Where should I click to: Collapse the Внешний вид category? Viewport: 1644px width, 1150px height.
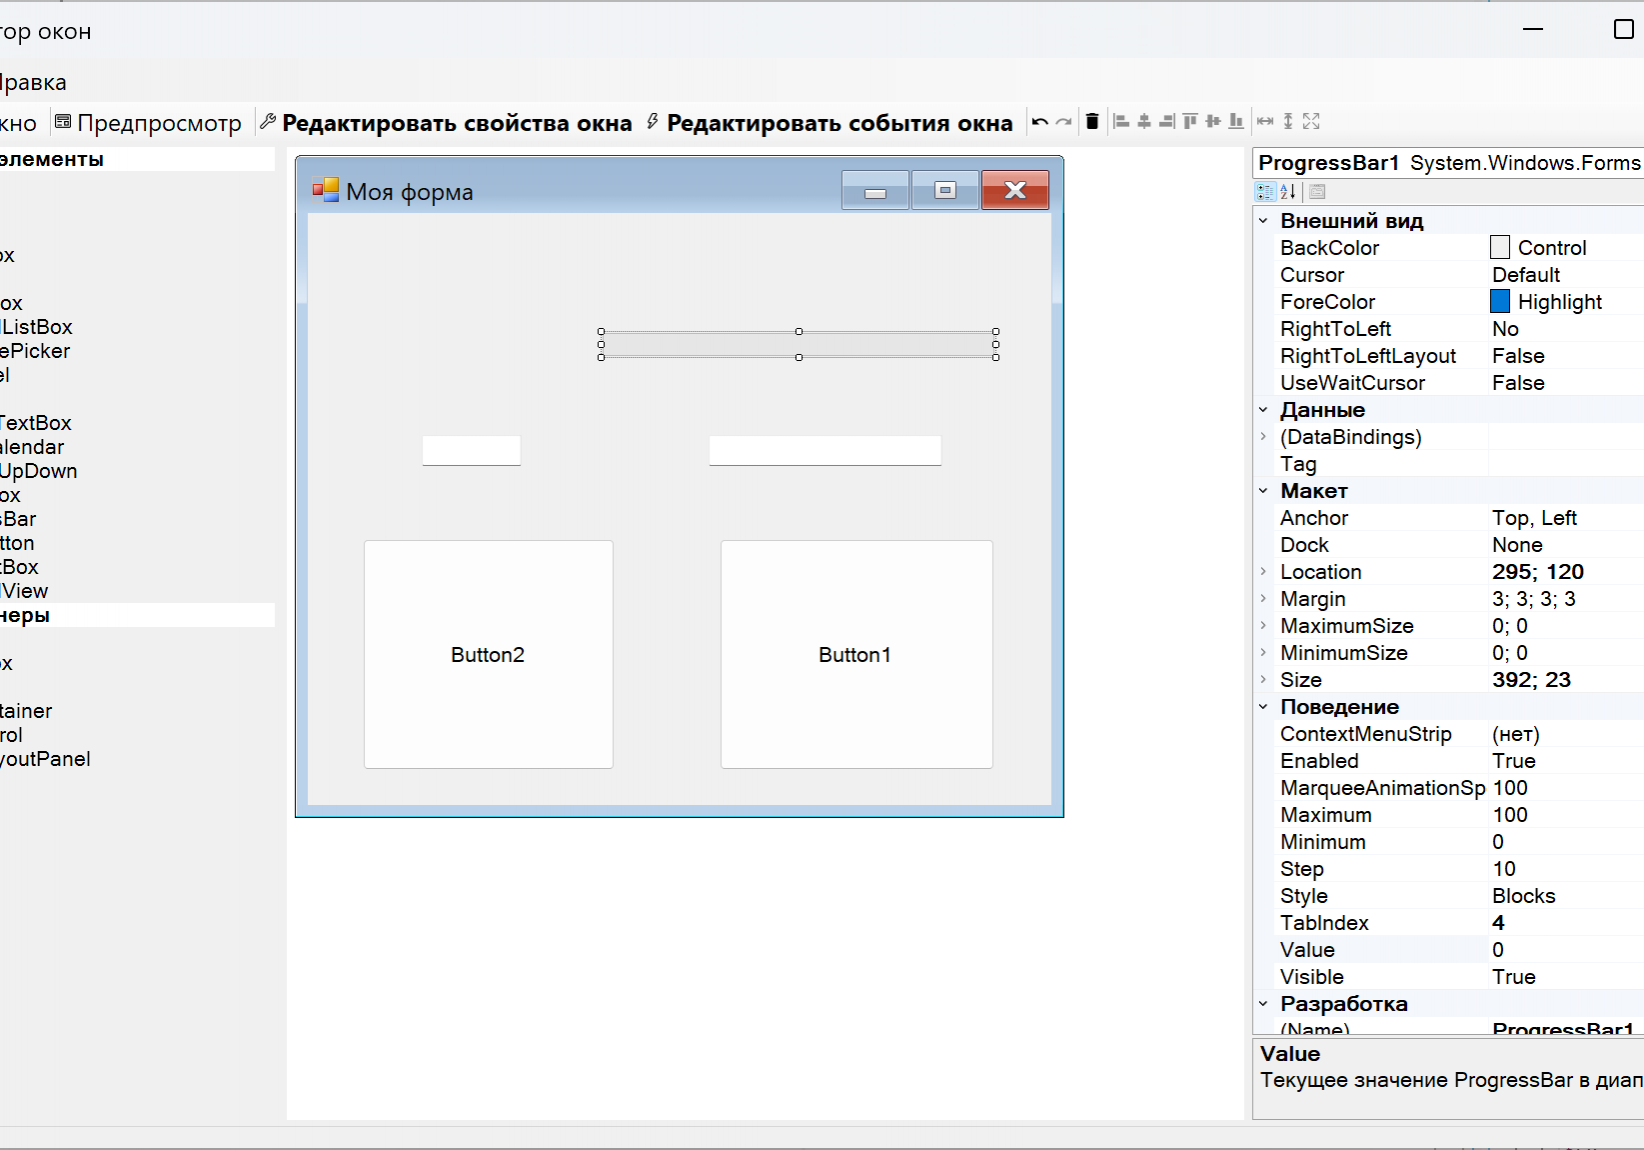point(1263,221)
